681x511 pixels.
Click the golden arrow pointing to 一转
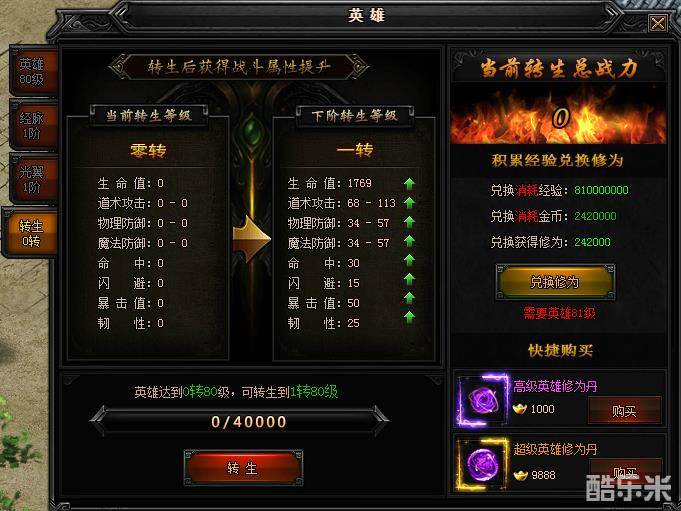(251, 238)
